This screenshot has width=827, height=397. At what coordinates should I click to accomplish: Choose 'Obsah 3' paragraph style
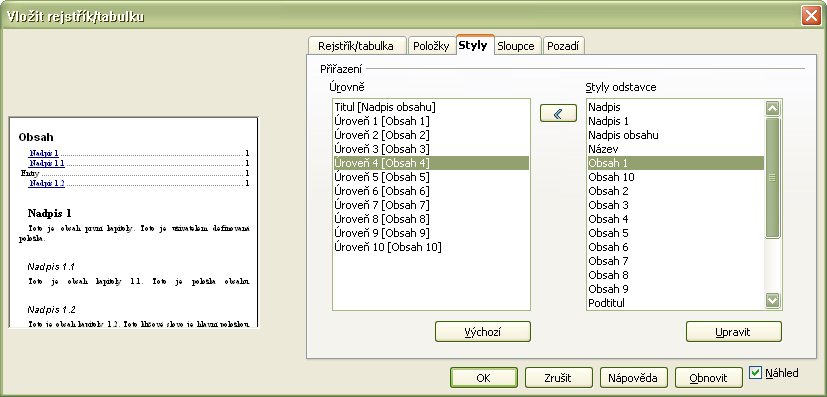click(676, 205)
